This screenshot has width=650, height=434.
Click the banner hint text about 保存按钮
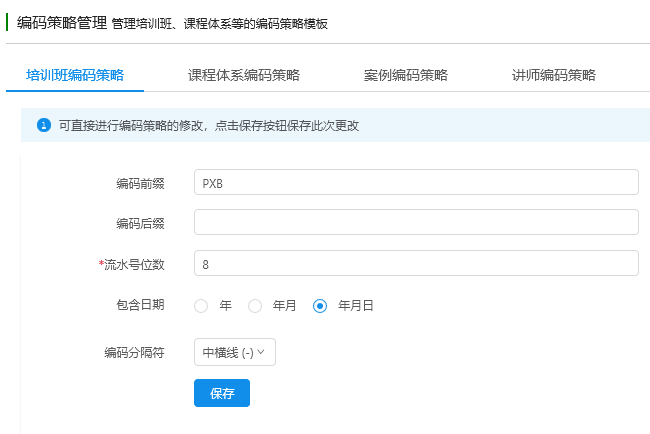(209, 125)
